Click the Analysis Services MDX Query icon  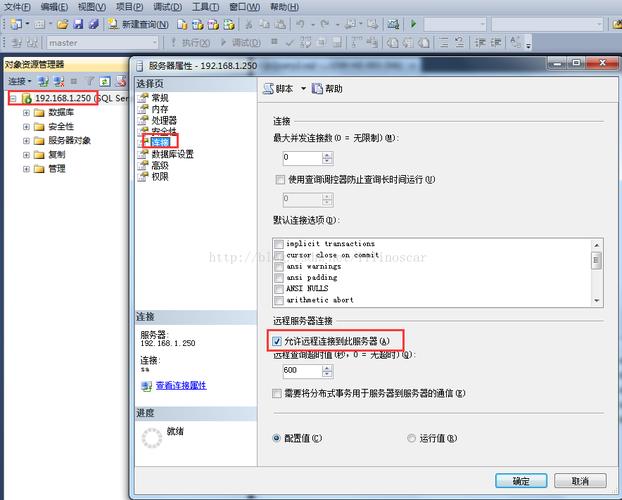[x=198, y=25]
